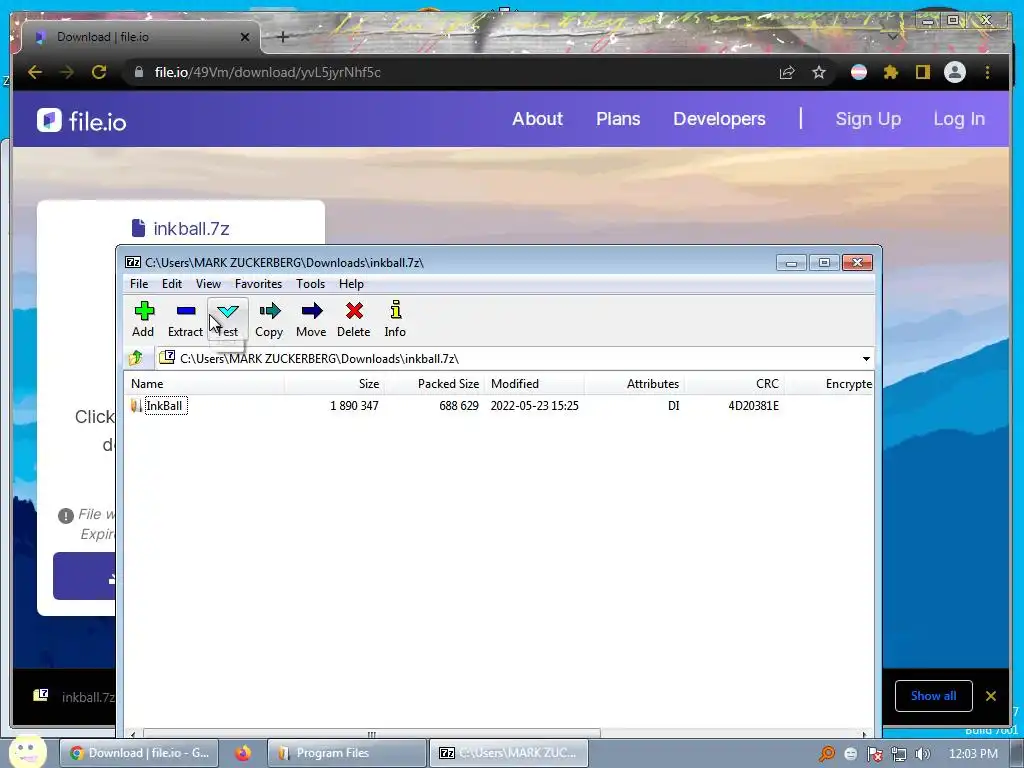1024x768 pixels.
Task: Sort list by CRC column
Action: pyautogui.click(x=734, y=384)
